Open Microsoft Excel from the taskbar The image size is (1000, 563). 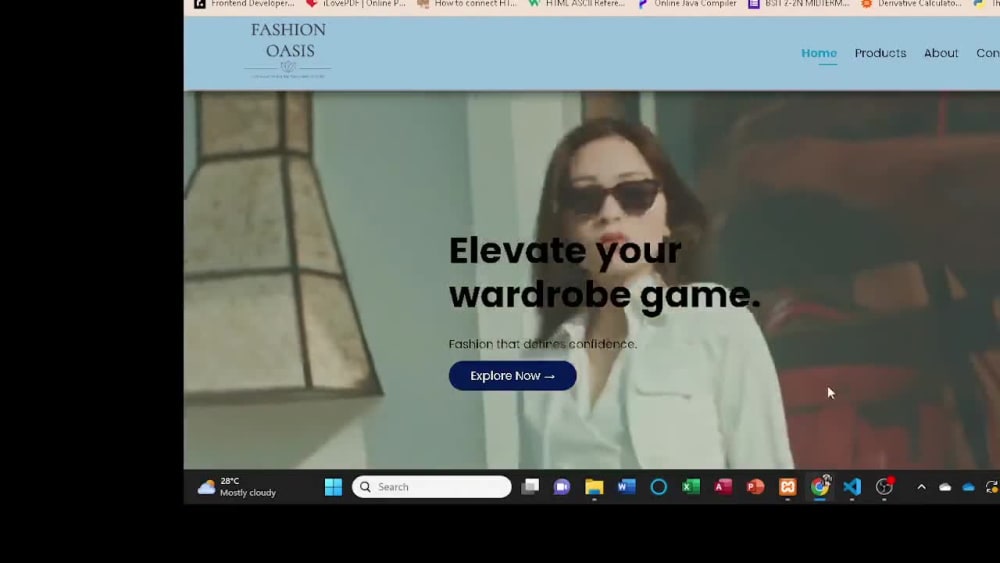pyautogui.click(x=691, y=487)
